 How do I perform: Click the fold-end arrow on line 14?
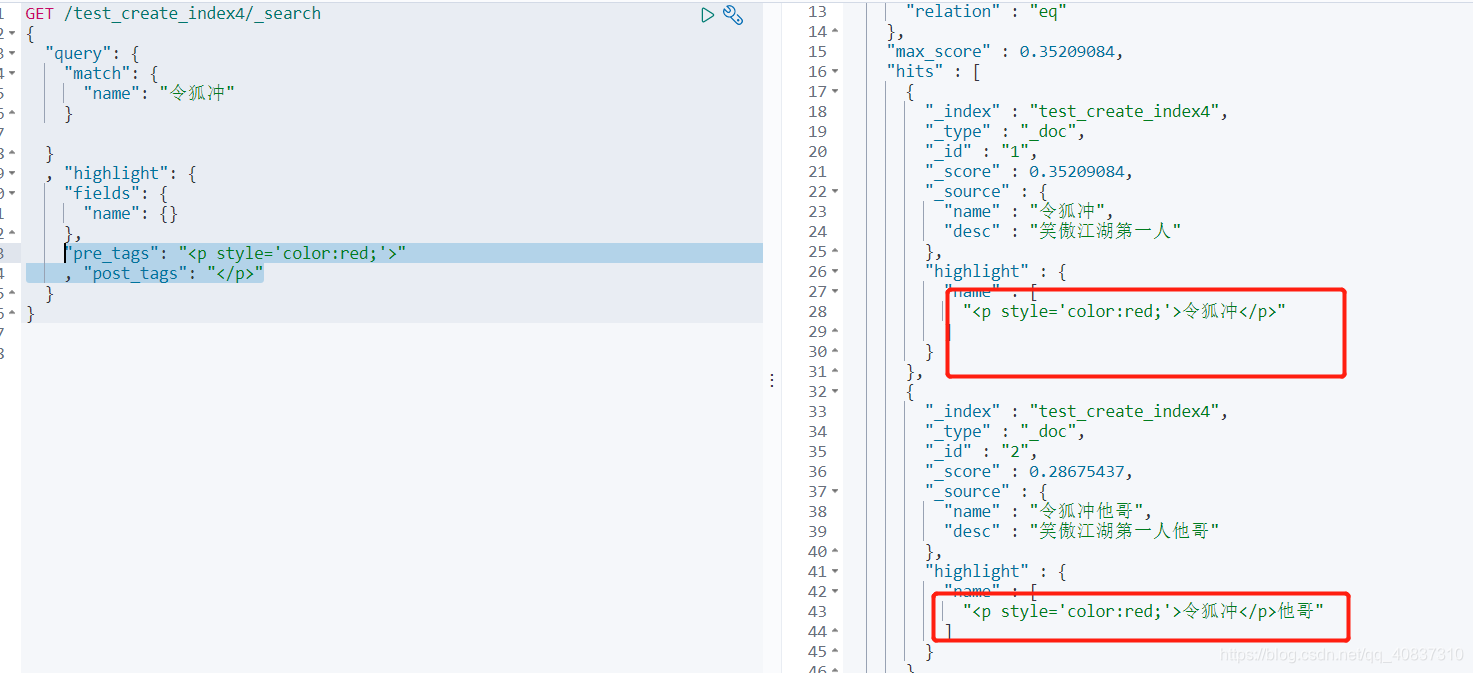click(x=836, y=32)
